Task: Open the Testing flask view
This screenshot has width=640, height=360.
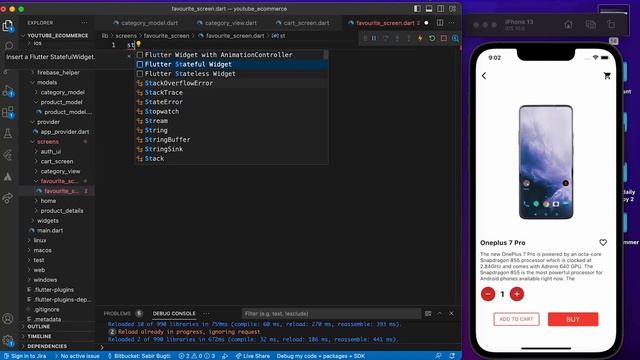Action: tap(8, 133)
